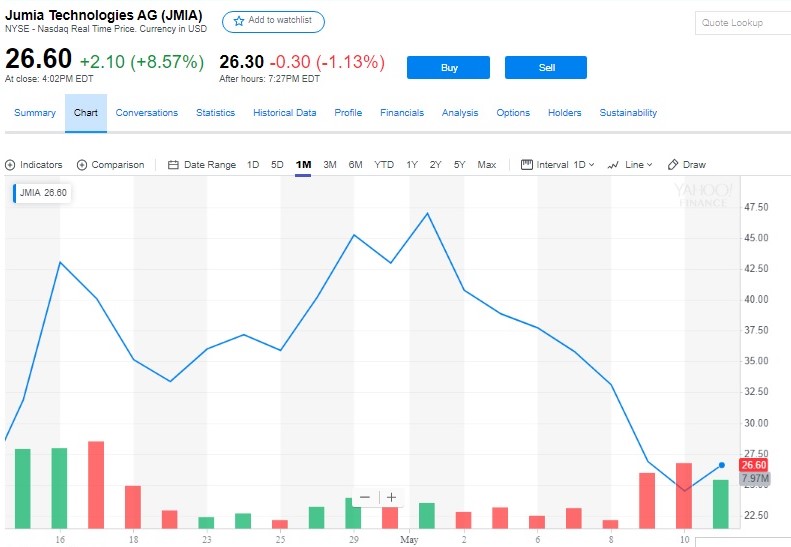
Task: Switch to the Statistics tab
Action: 215,113
